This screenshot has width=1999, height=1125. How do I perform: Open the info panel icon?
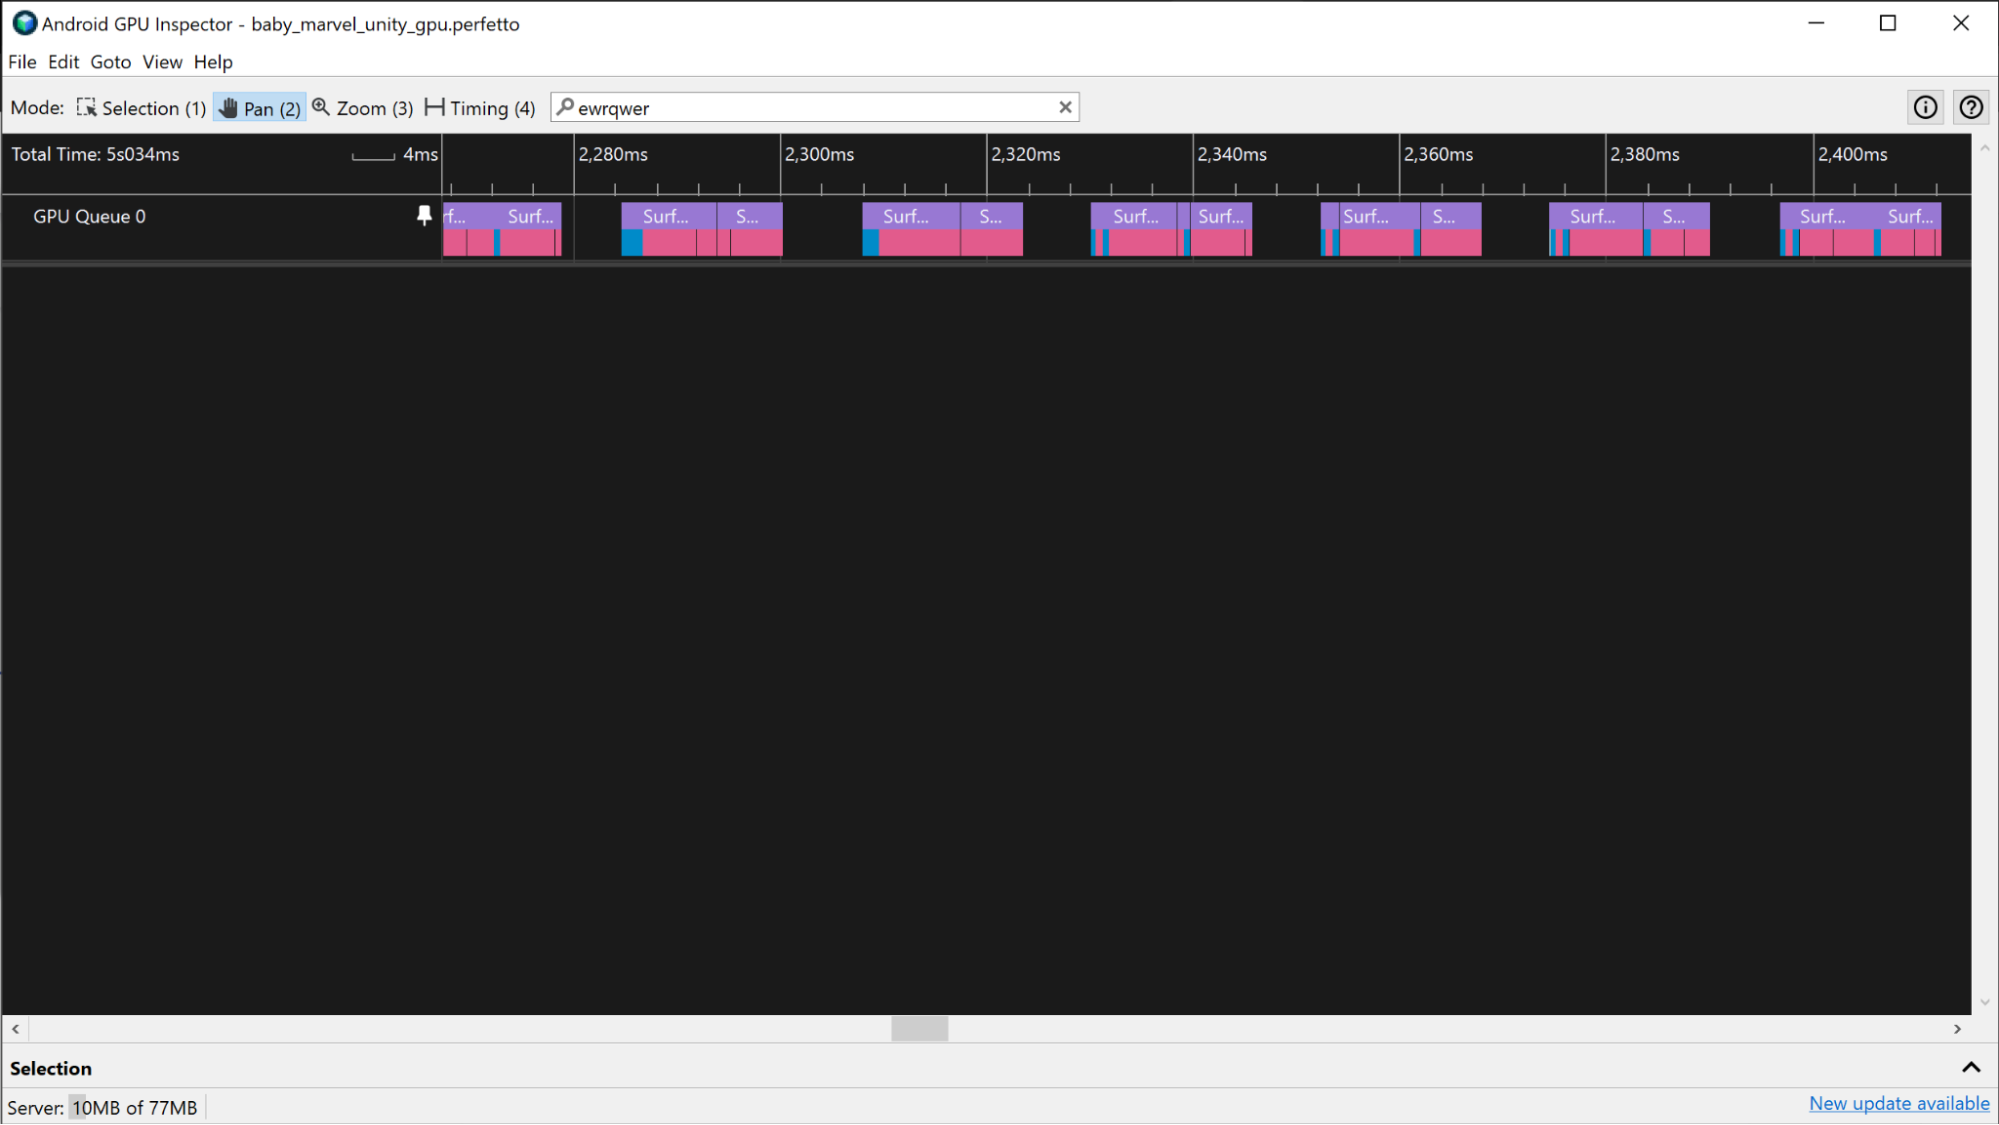(1925, 107)
